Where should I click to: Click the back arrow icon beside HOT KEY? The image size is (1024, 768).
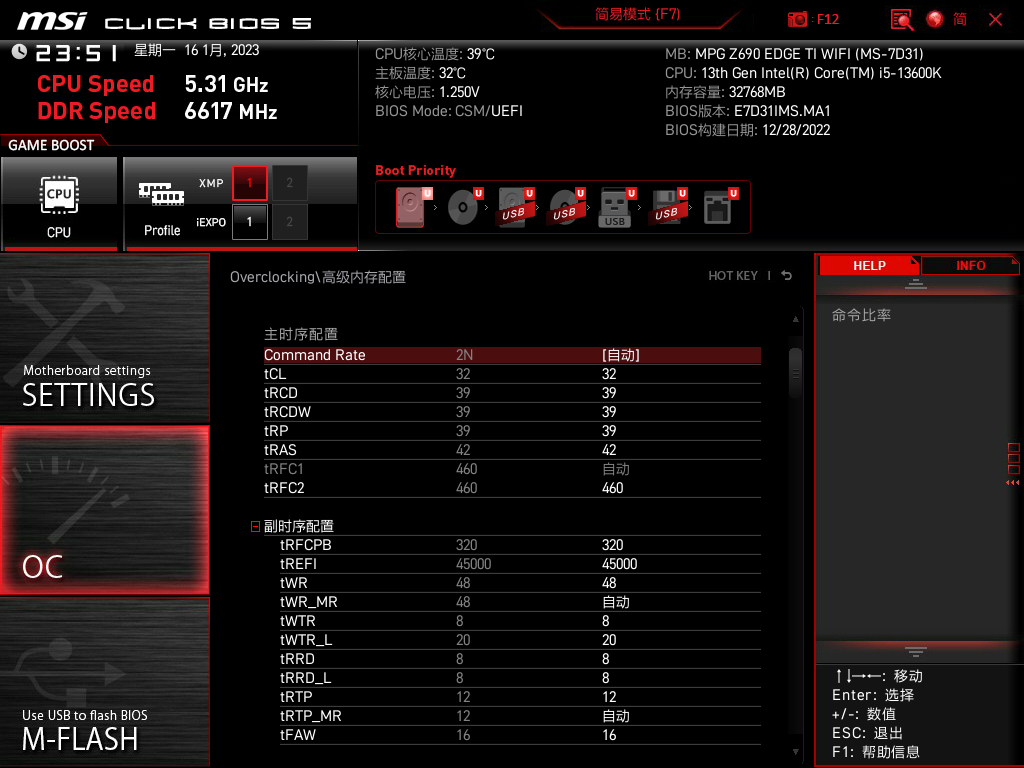click(x=787, y=276)
